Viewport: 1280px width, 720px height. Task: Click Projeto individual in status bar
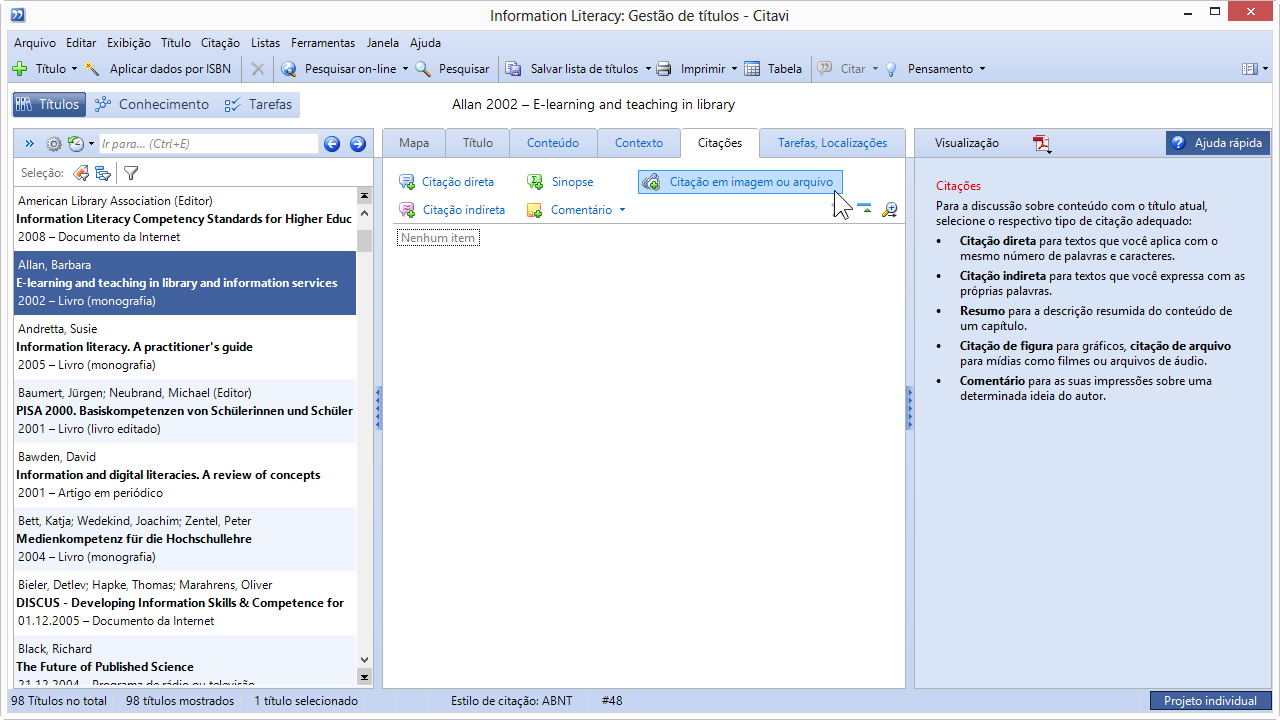[1210, 701]
